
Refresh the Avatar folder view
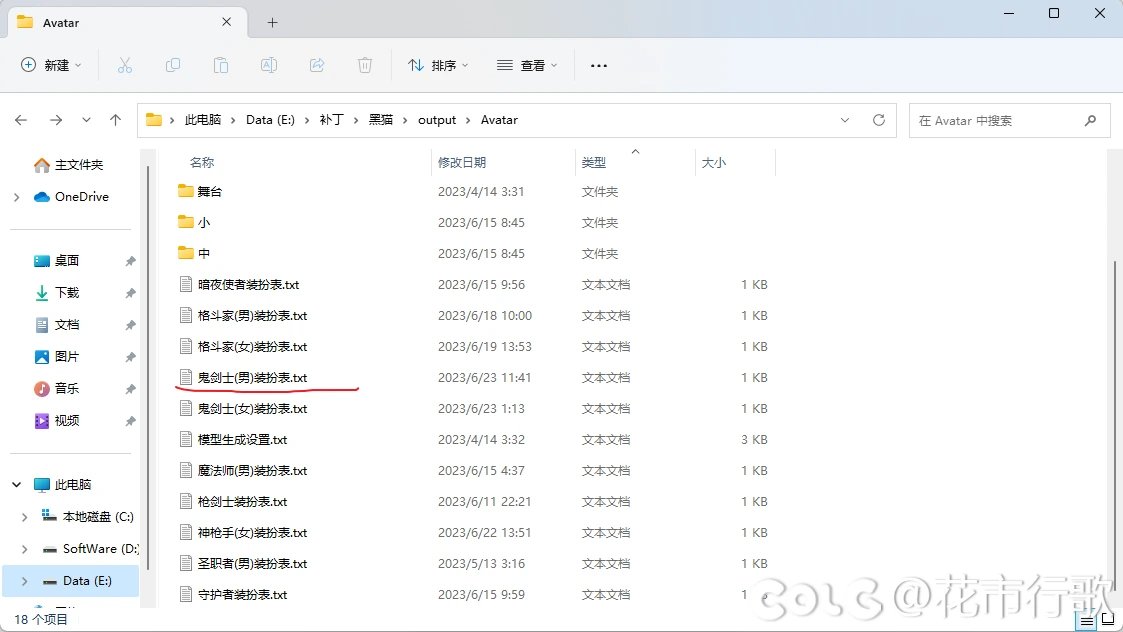879,120
